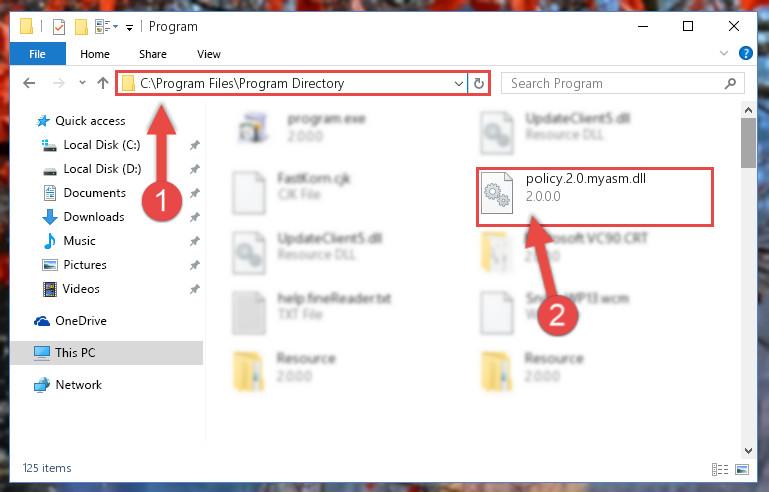This screenshot has height=492, width=769.
Task: Expand the address bar history dropdown
Action: (x=459, y=83)
